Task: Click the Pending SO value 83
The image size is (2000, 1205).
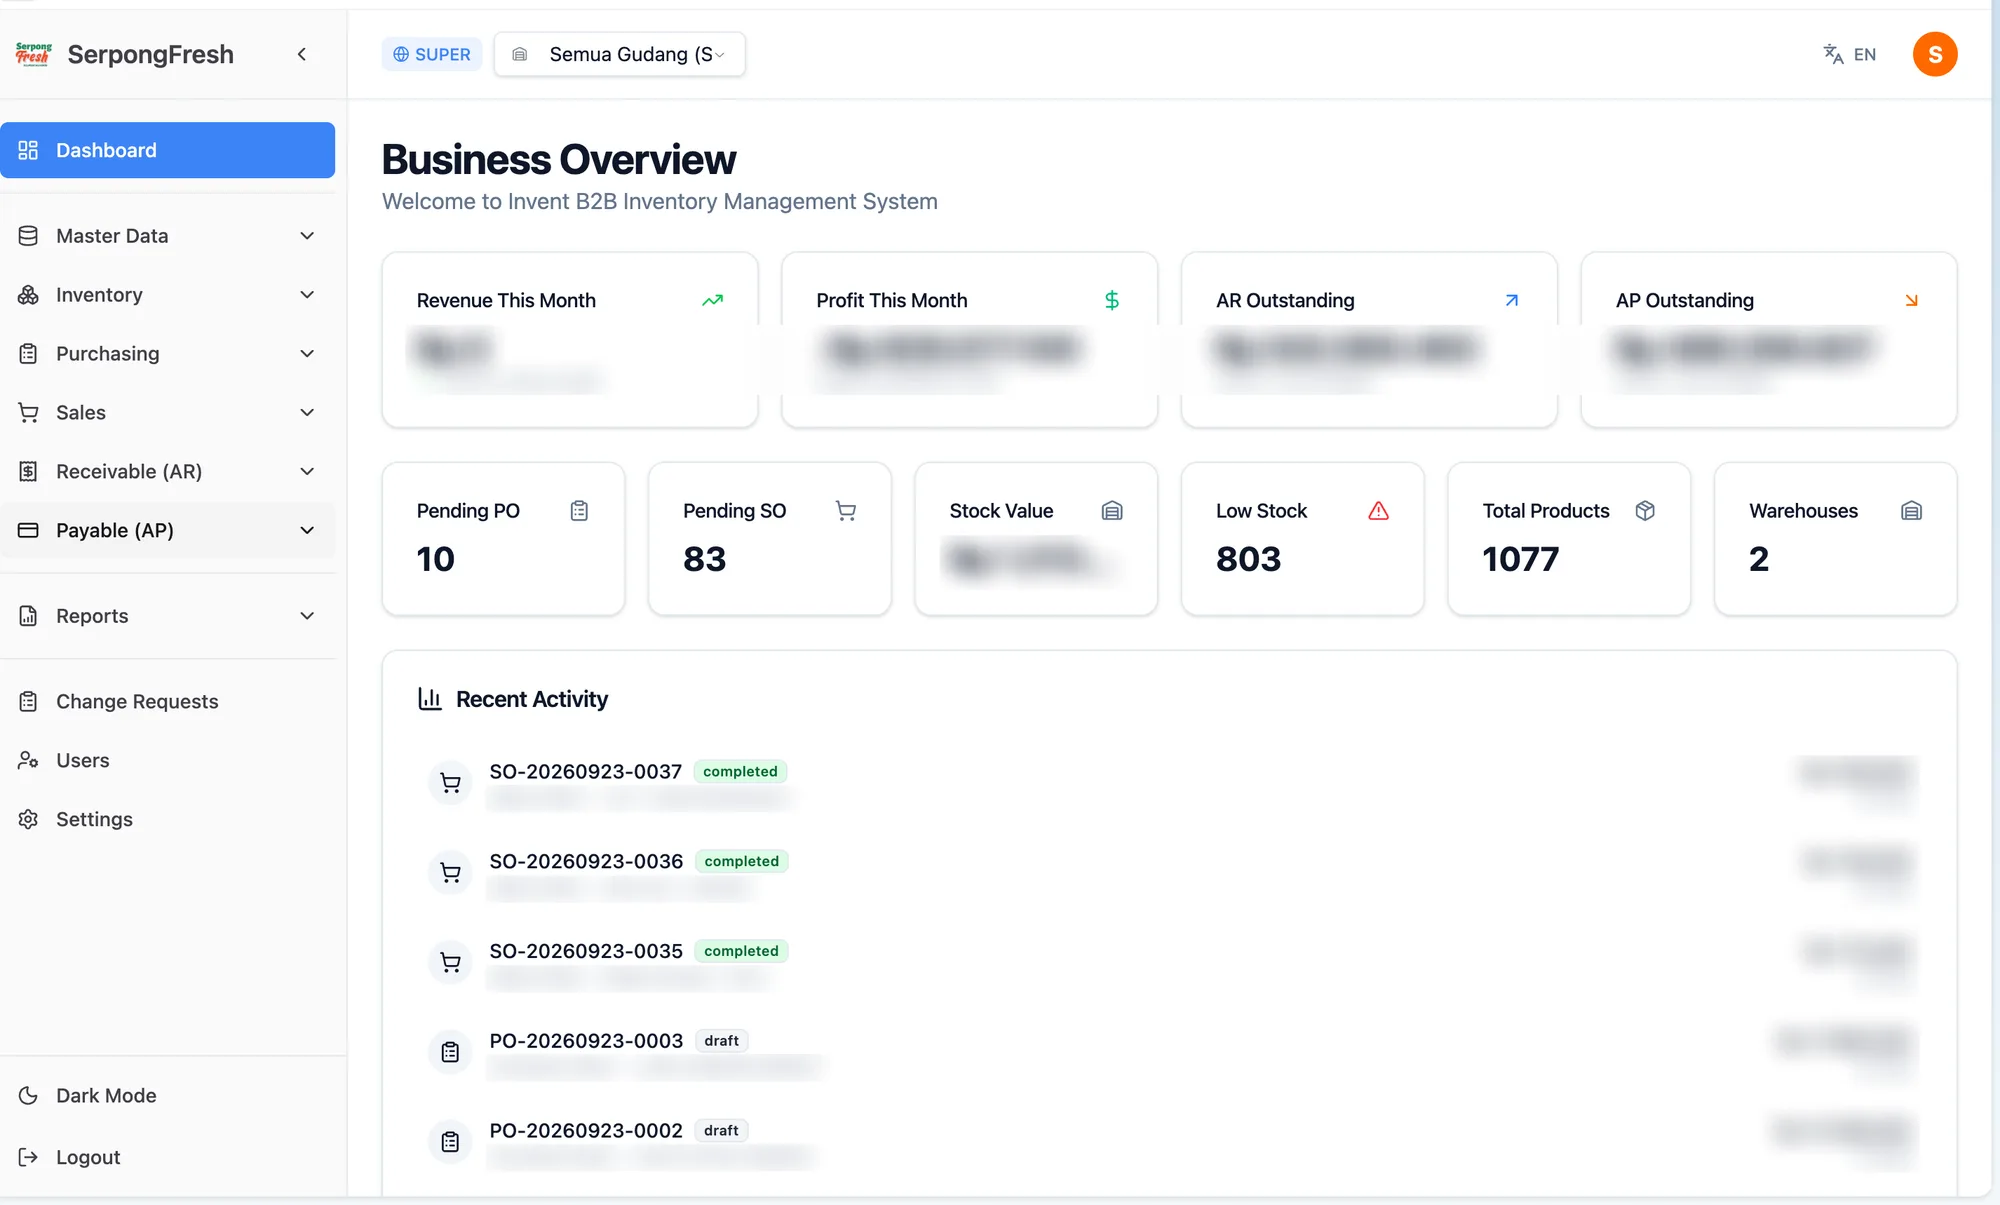Action: click(x=704, y=559)
